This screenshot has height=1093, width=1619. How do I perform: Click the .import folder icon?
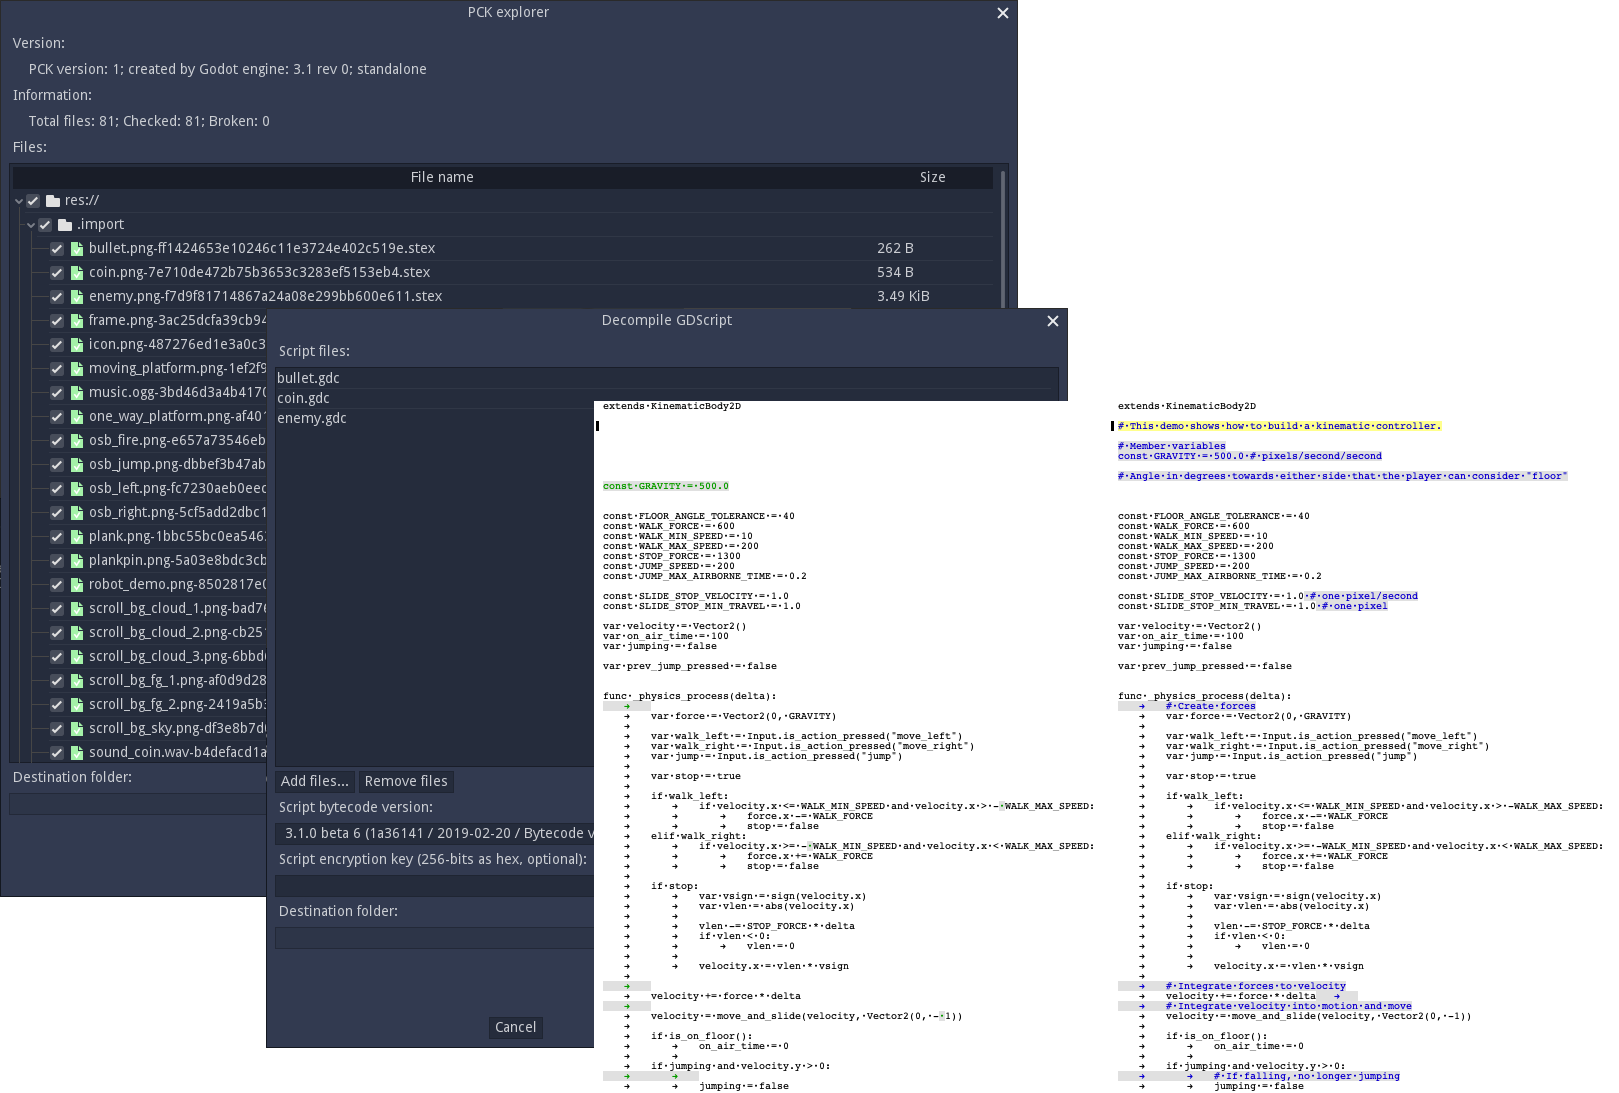(65, 224)
